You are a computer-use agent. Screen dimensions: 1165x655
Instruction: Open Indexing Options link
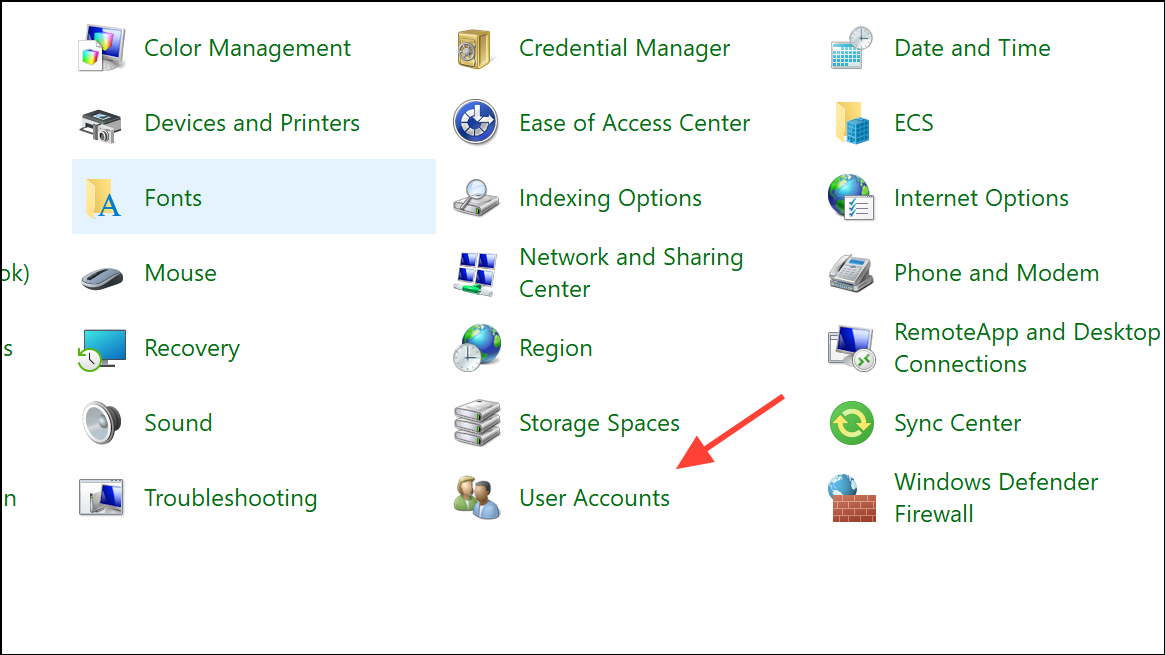click(610, 198)
